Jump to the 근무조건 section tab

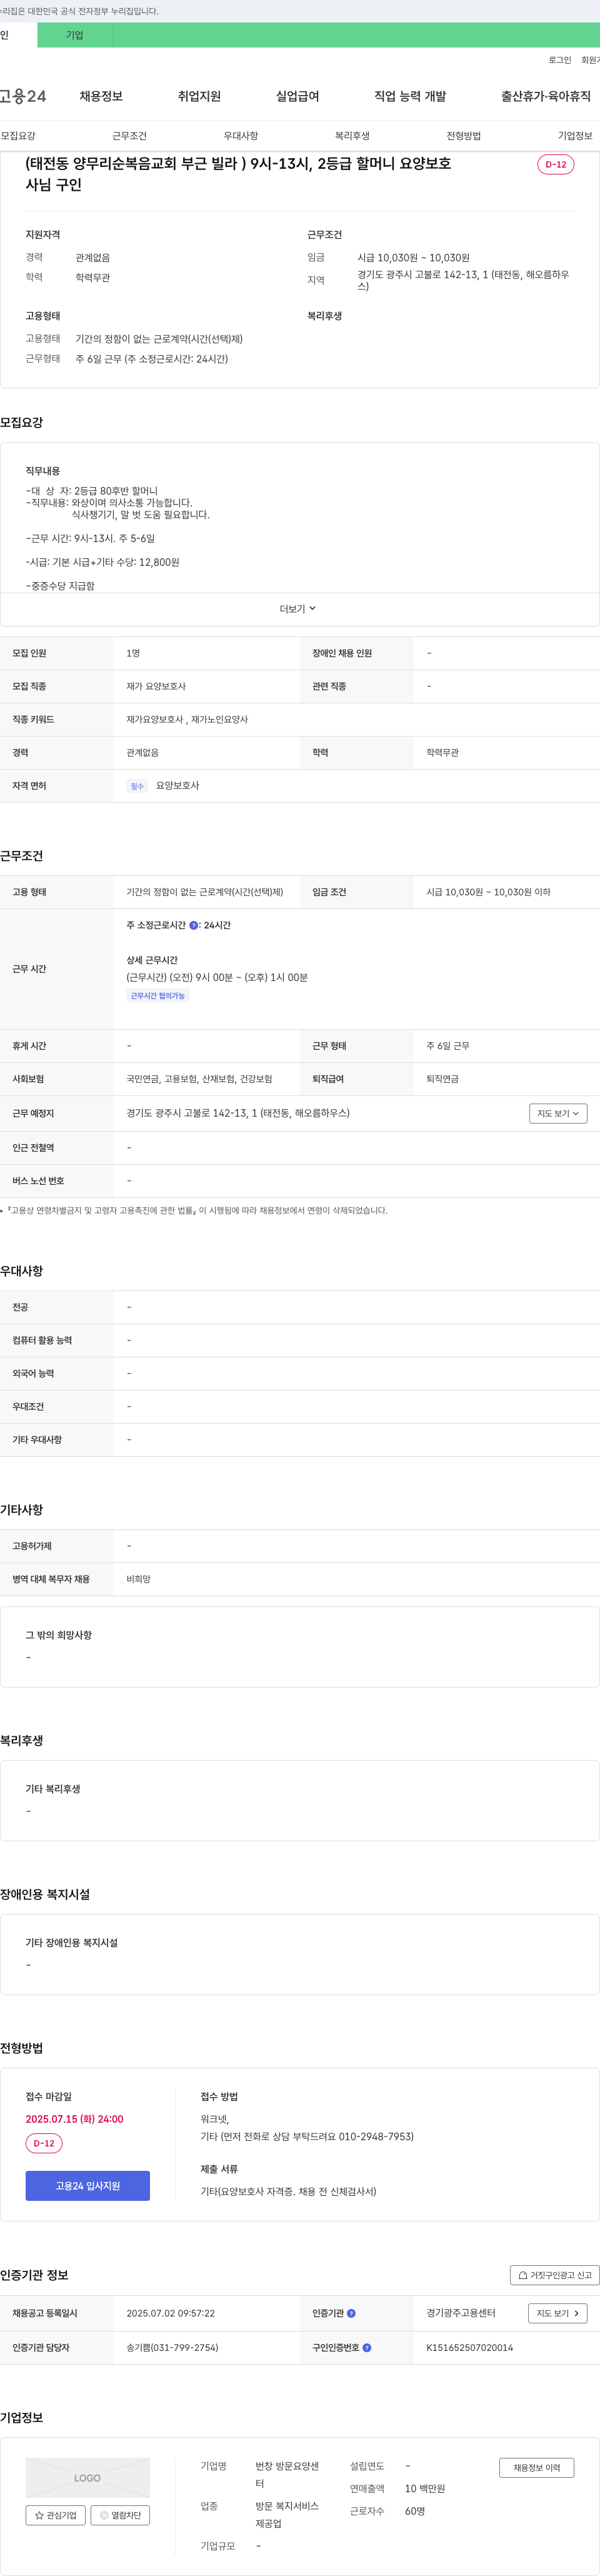(129, 136)
